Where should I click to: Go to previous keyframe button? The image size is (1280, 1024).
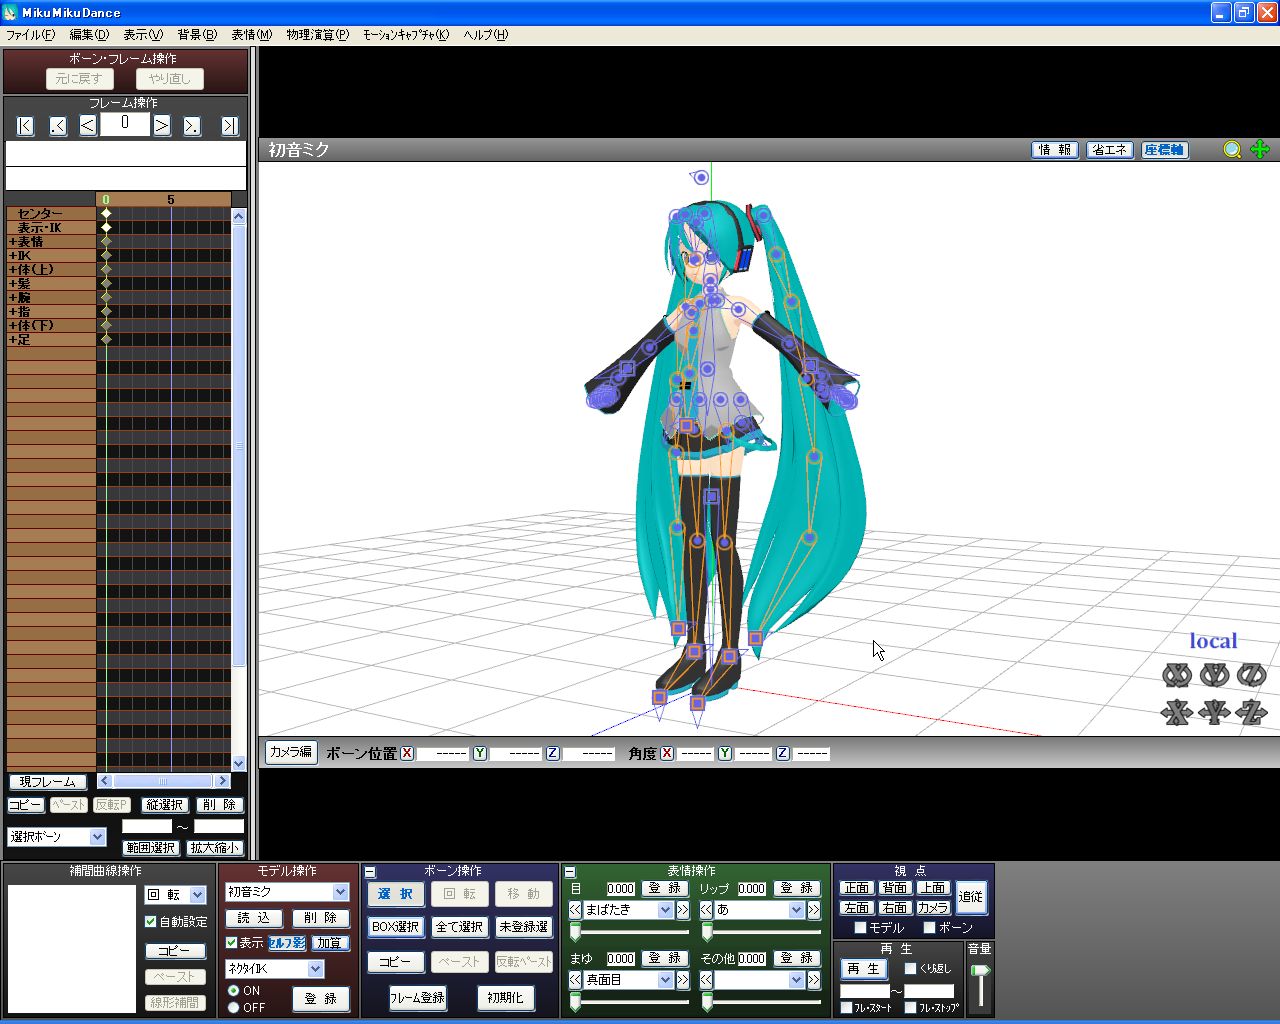click(58, 125)
